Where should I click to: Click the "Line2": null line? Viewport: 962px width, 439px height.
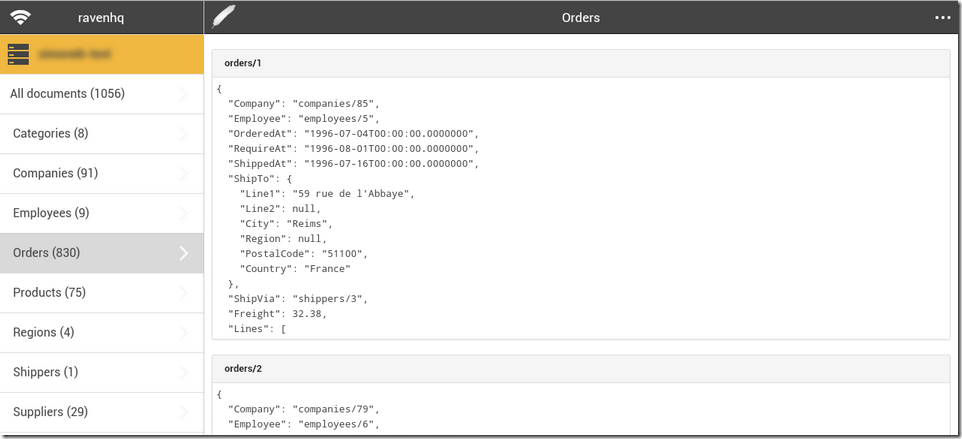click(280, 208)
